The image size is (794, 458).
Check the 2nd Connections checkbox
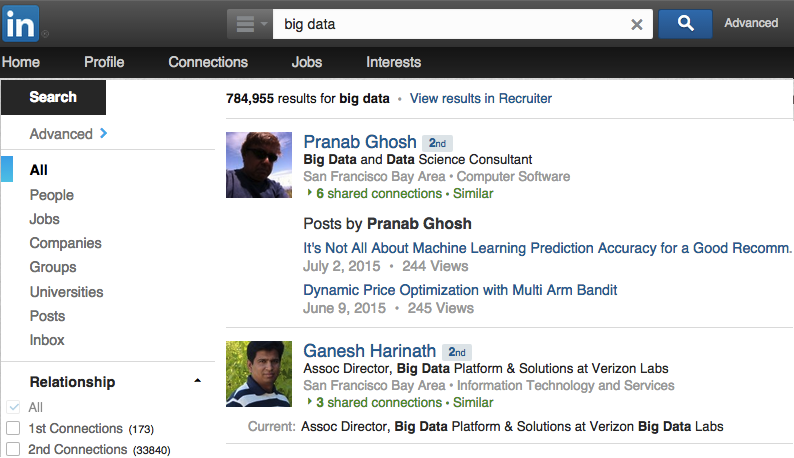coord(13,450)
